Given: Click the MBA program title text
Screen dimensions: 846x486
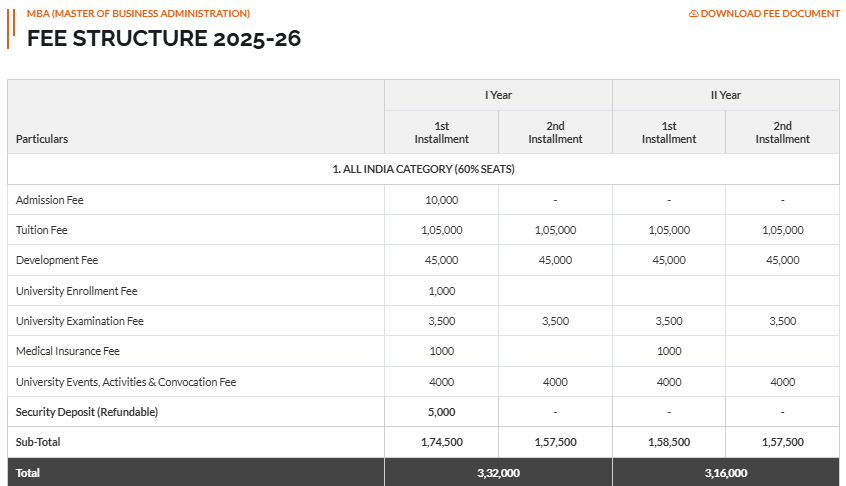Looking at the screenshot, I should [x=138, y=14].
